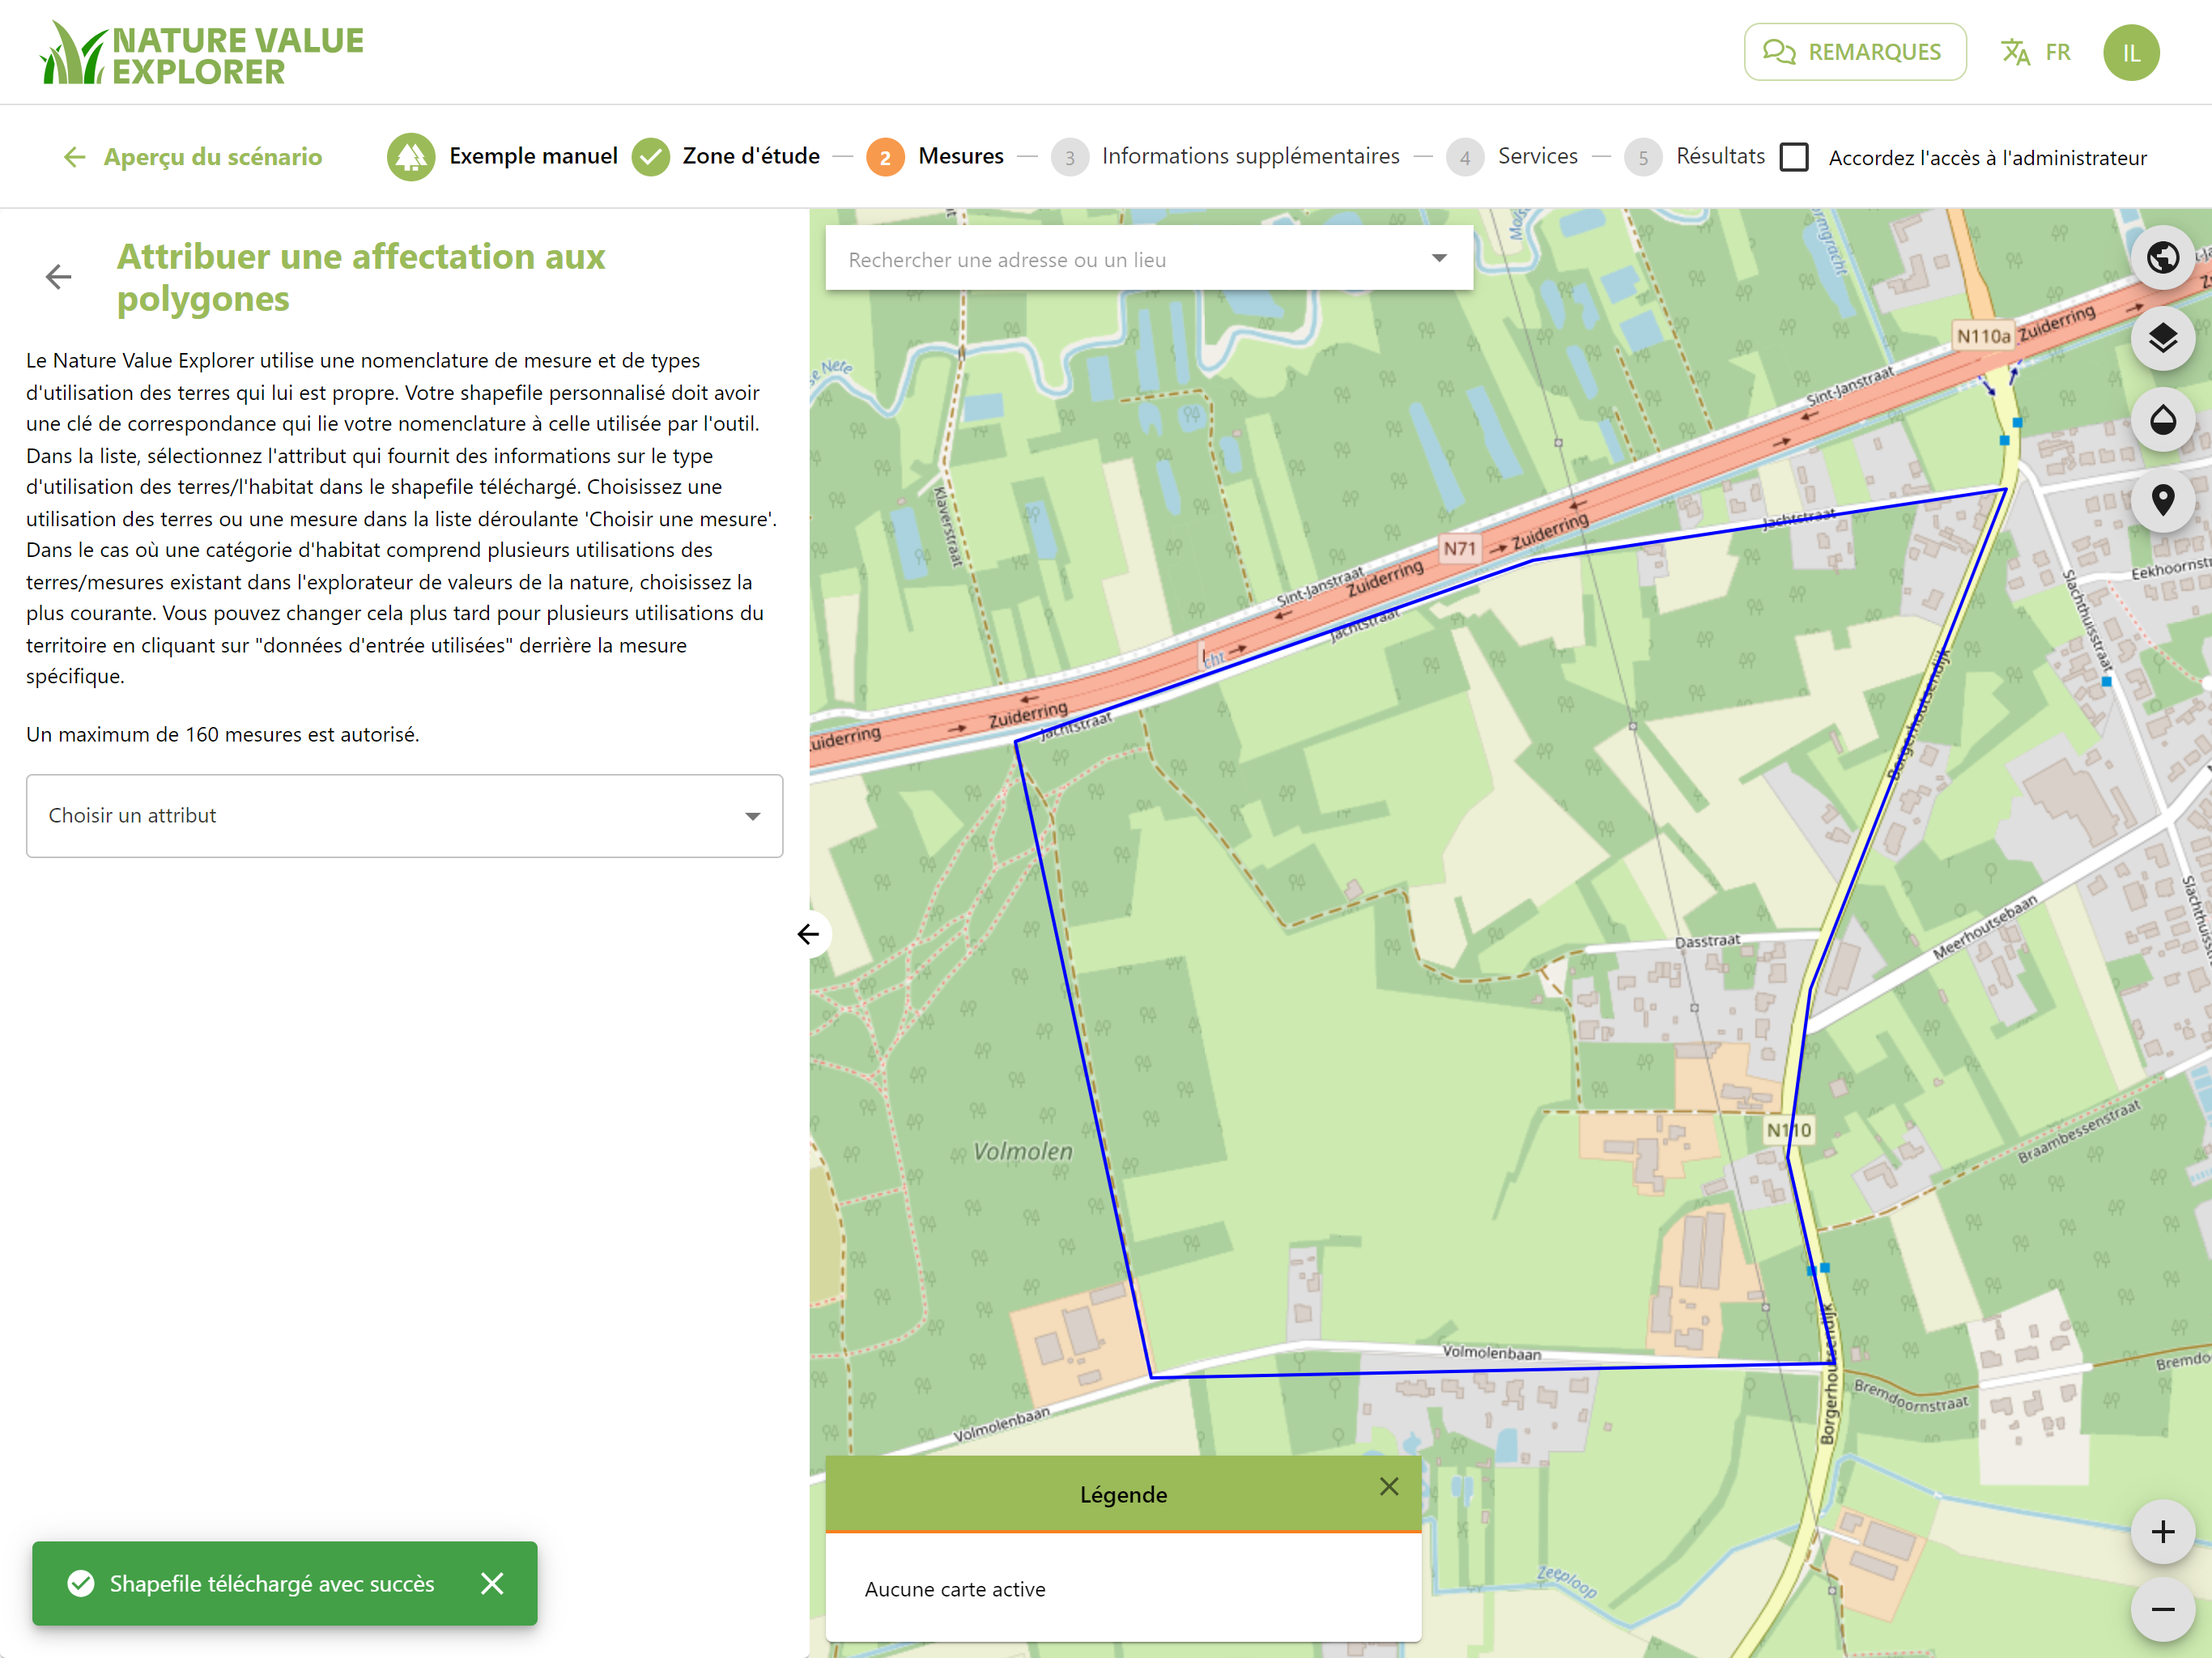Click the step 4 number circle
The width and height of the screenshot is (2212, 1658).
[1465, 157]
